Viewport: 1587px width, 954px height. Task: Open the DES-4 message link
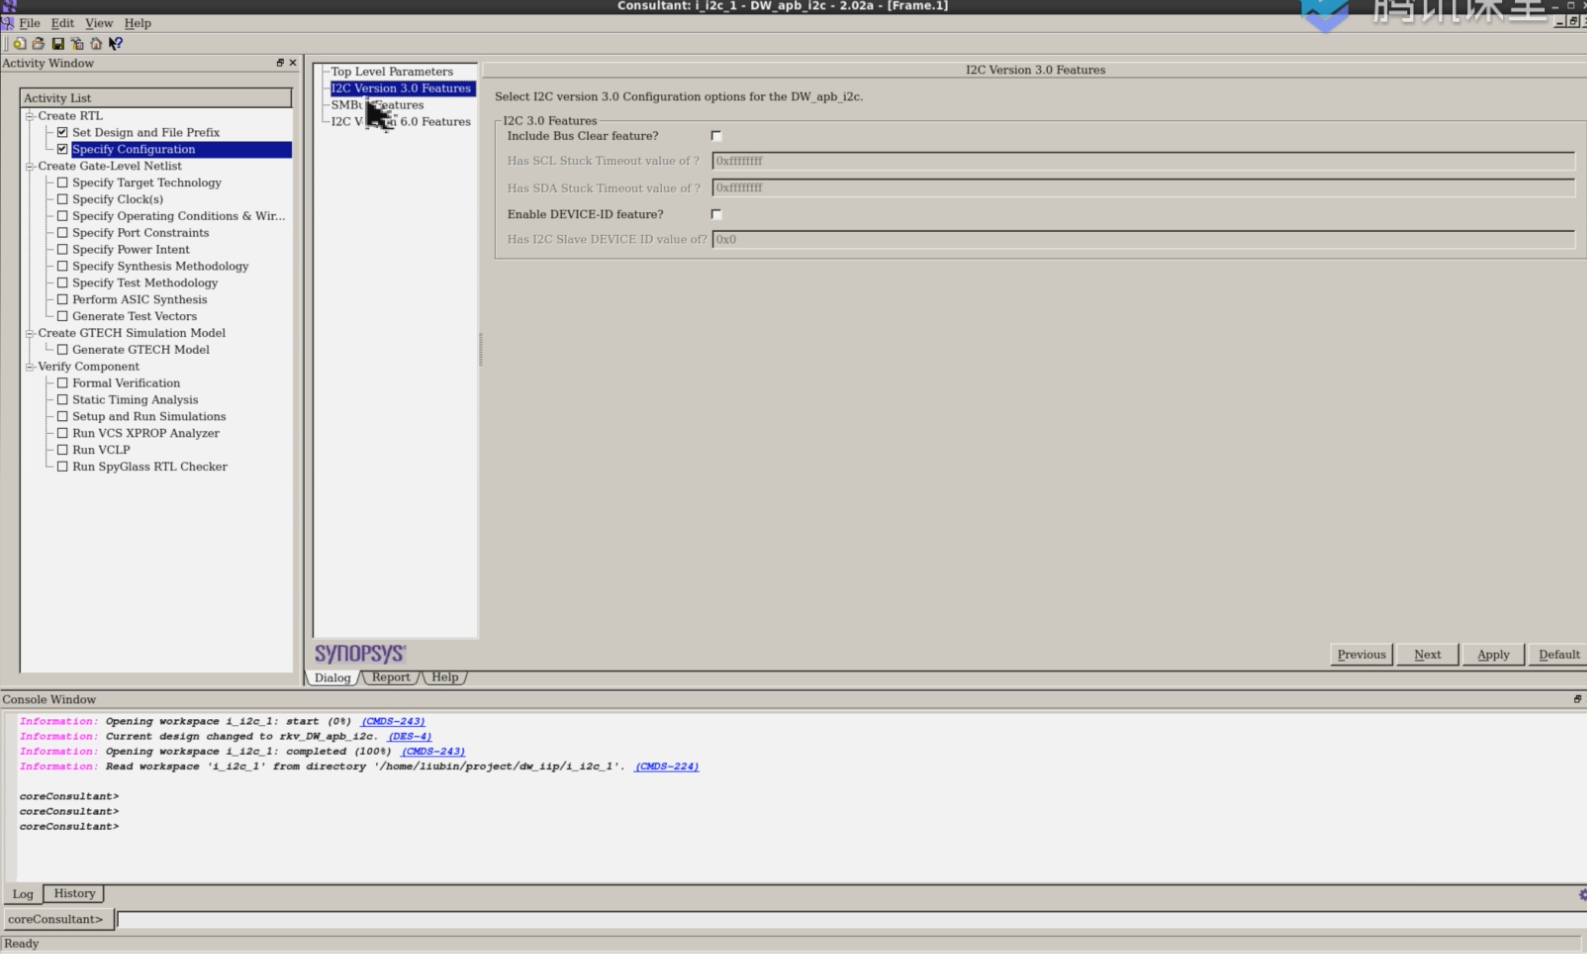coord(410,736)
